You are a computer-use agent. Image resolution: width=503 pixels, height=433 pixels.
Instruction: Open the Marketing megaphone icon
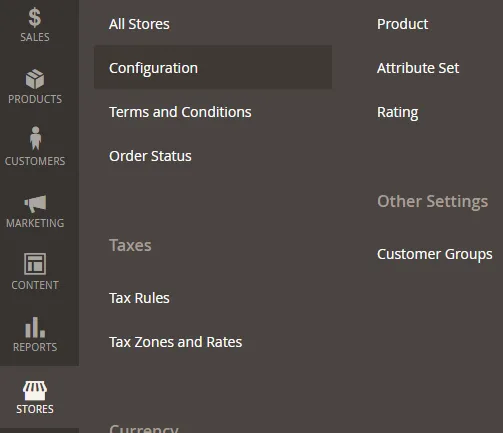pos(35,204)
